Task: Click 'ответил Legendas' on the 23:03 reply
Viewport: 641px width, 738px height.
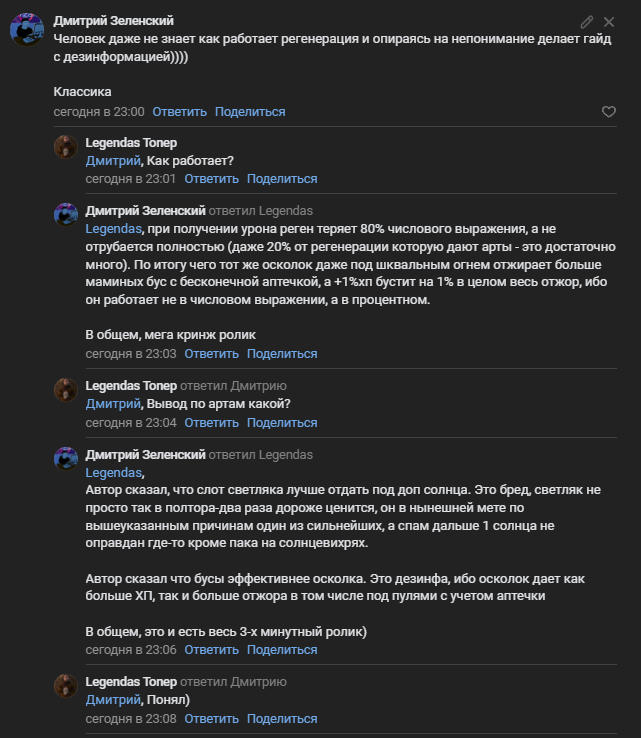Action: pos(260,211)
